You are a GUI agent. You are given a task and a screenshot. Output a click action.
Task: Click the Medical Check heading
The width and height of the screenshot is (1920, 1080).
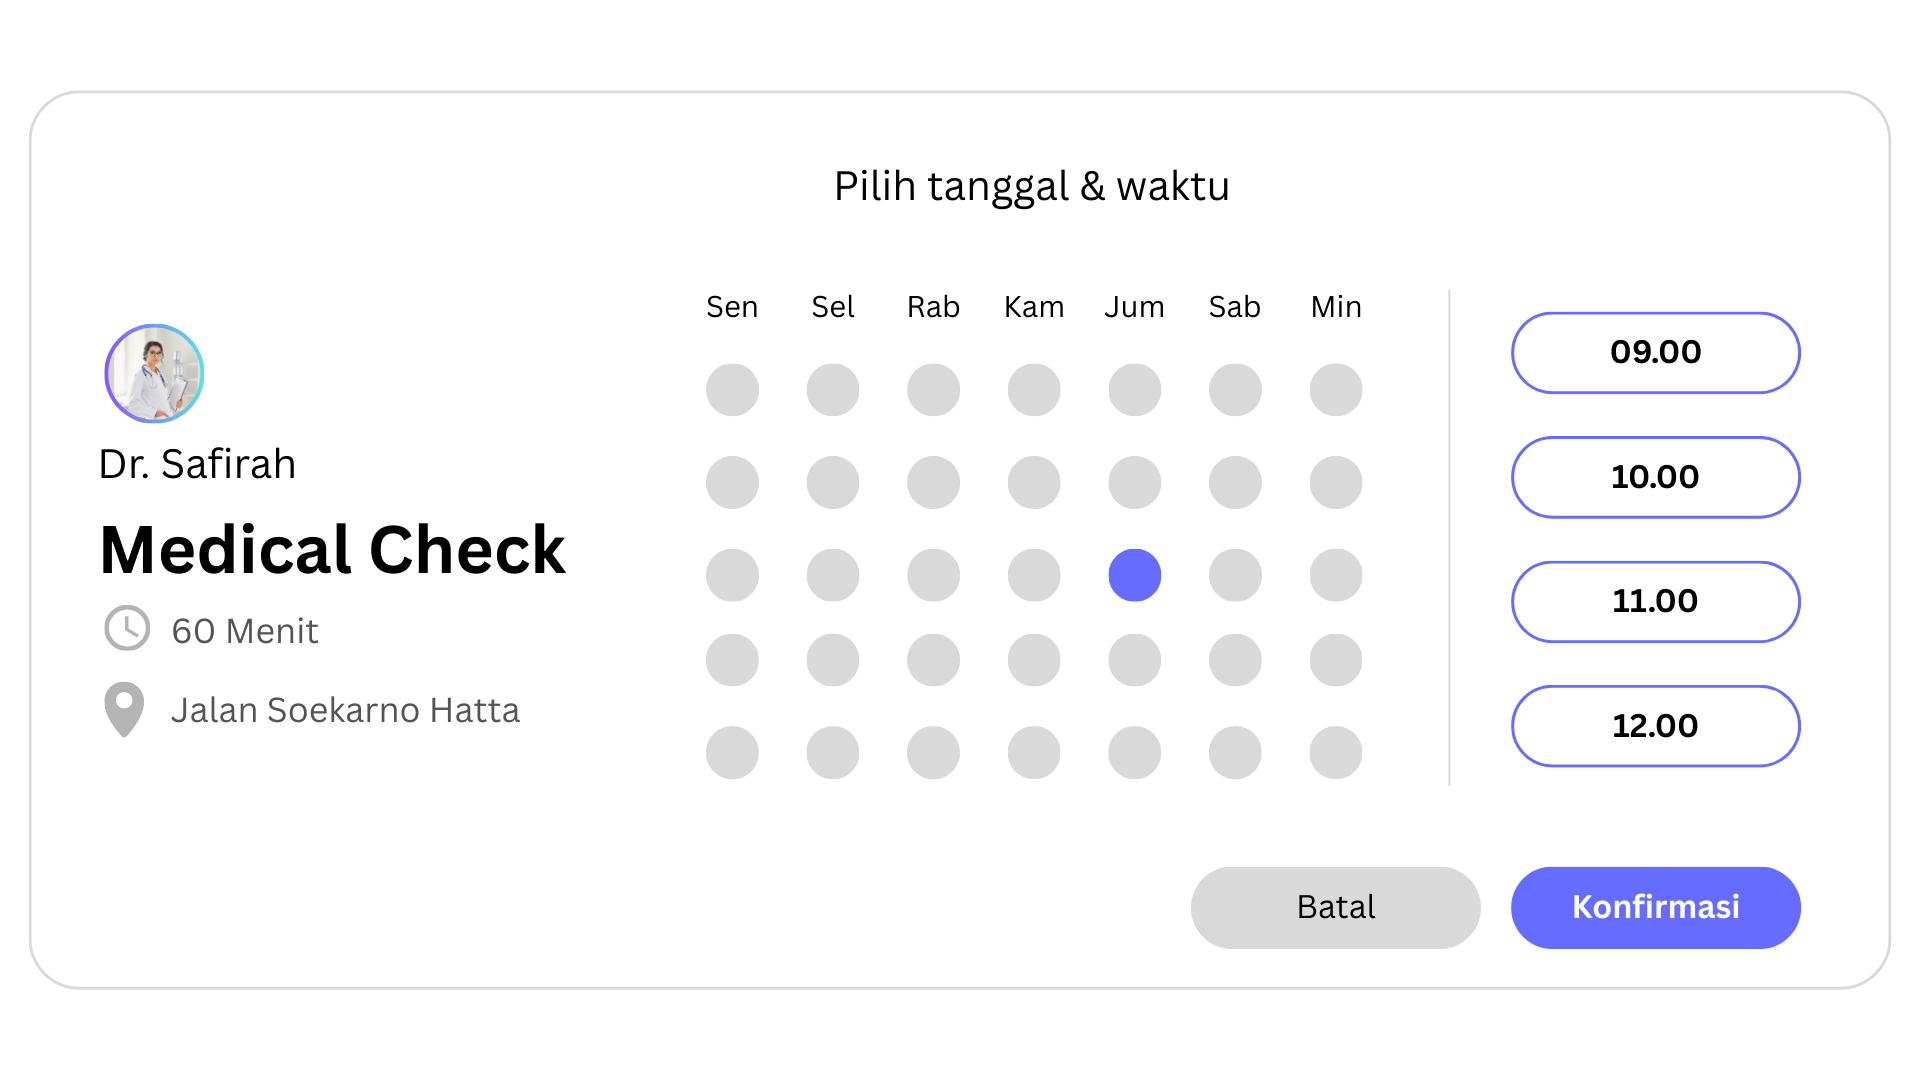click(333, 550)
